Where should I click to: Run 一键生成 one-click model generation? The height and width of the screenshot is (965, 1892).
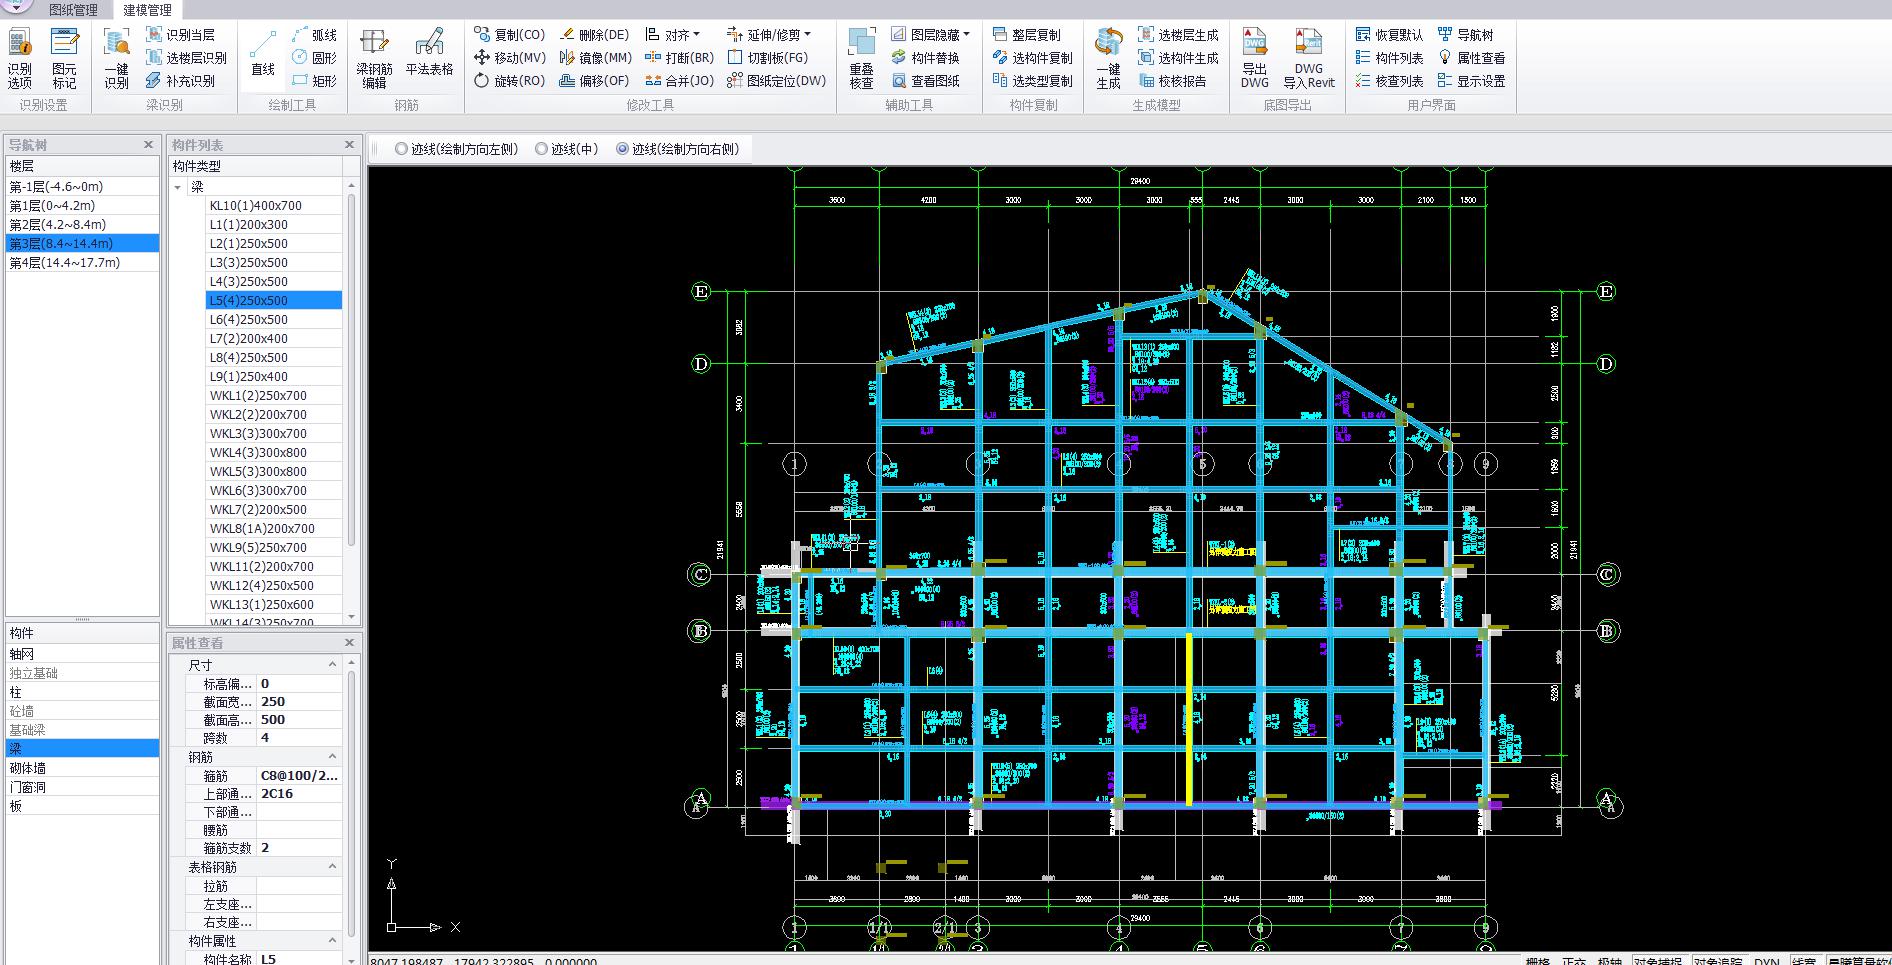click(1108, 58)
